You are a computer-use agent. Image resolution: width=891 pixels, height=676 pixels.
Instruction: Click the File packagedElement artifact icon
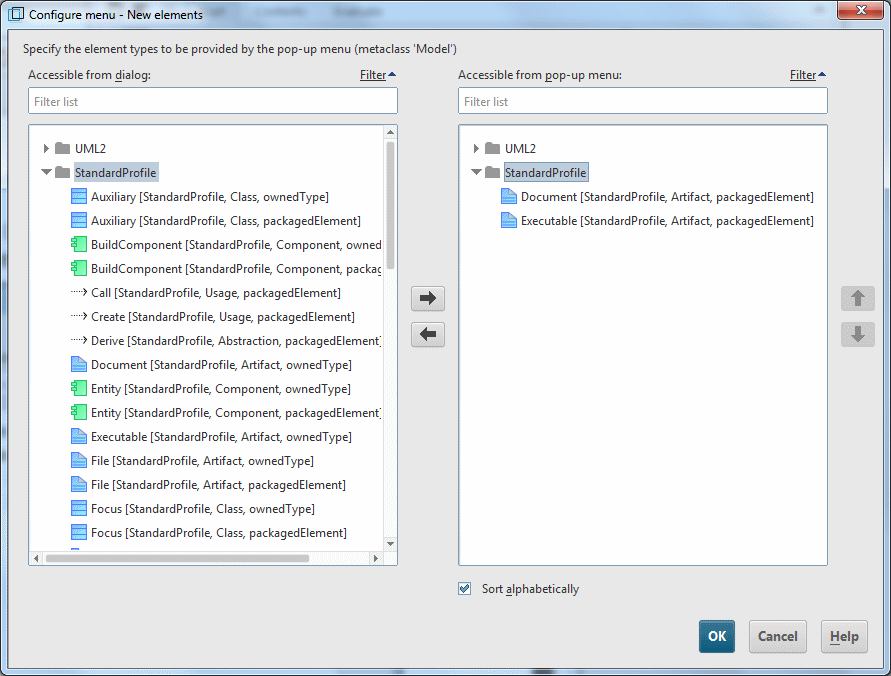pos(78,485)
